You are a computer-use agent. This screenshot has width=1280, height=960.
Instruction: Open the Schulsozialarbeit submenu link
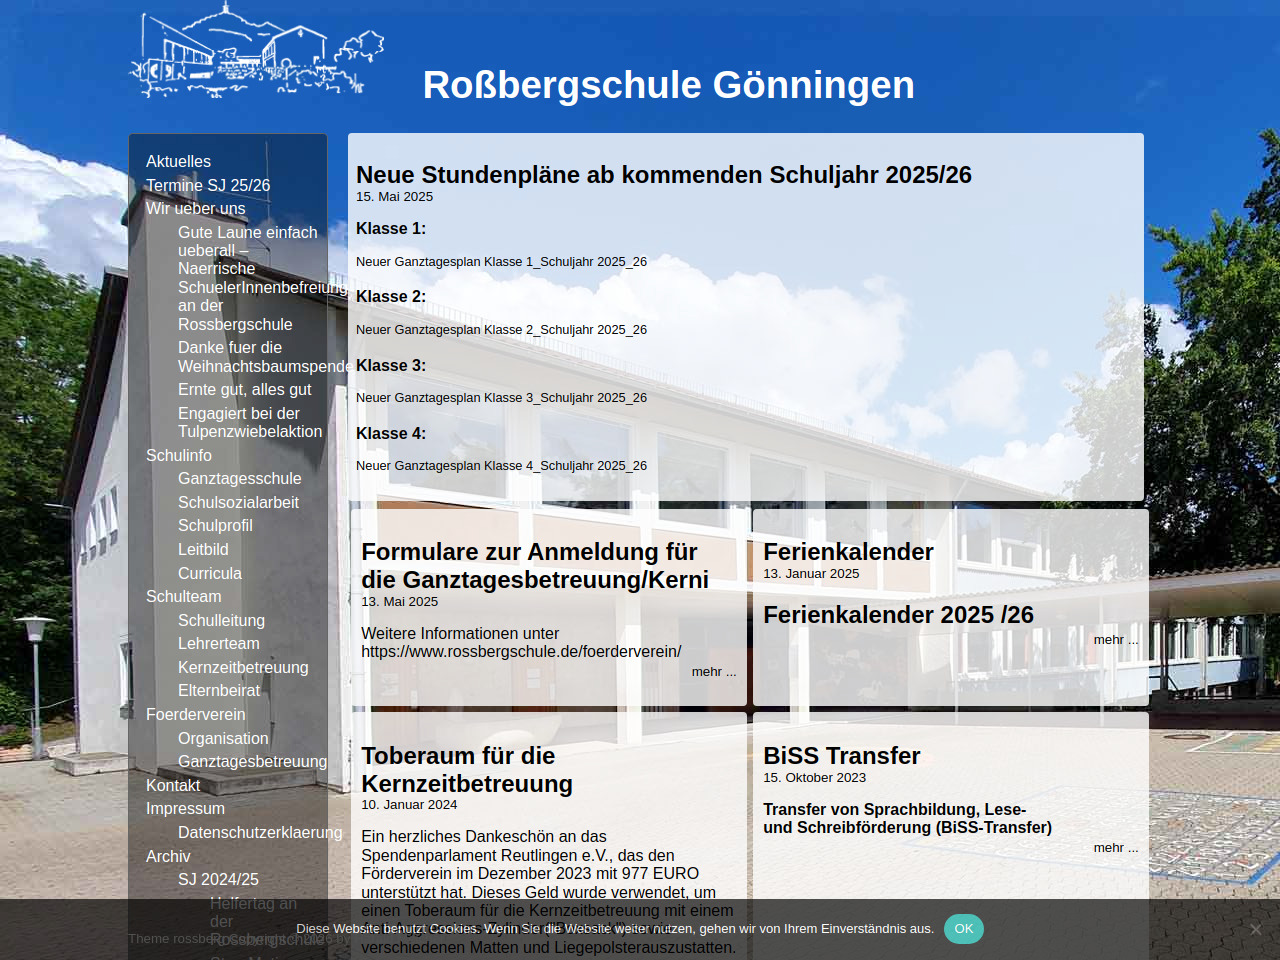tap(238, 502)
